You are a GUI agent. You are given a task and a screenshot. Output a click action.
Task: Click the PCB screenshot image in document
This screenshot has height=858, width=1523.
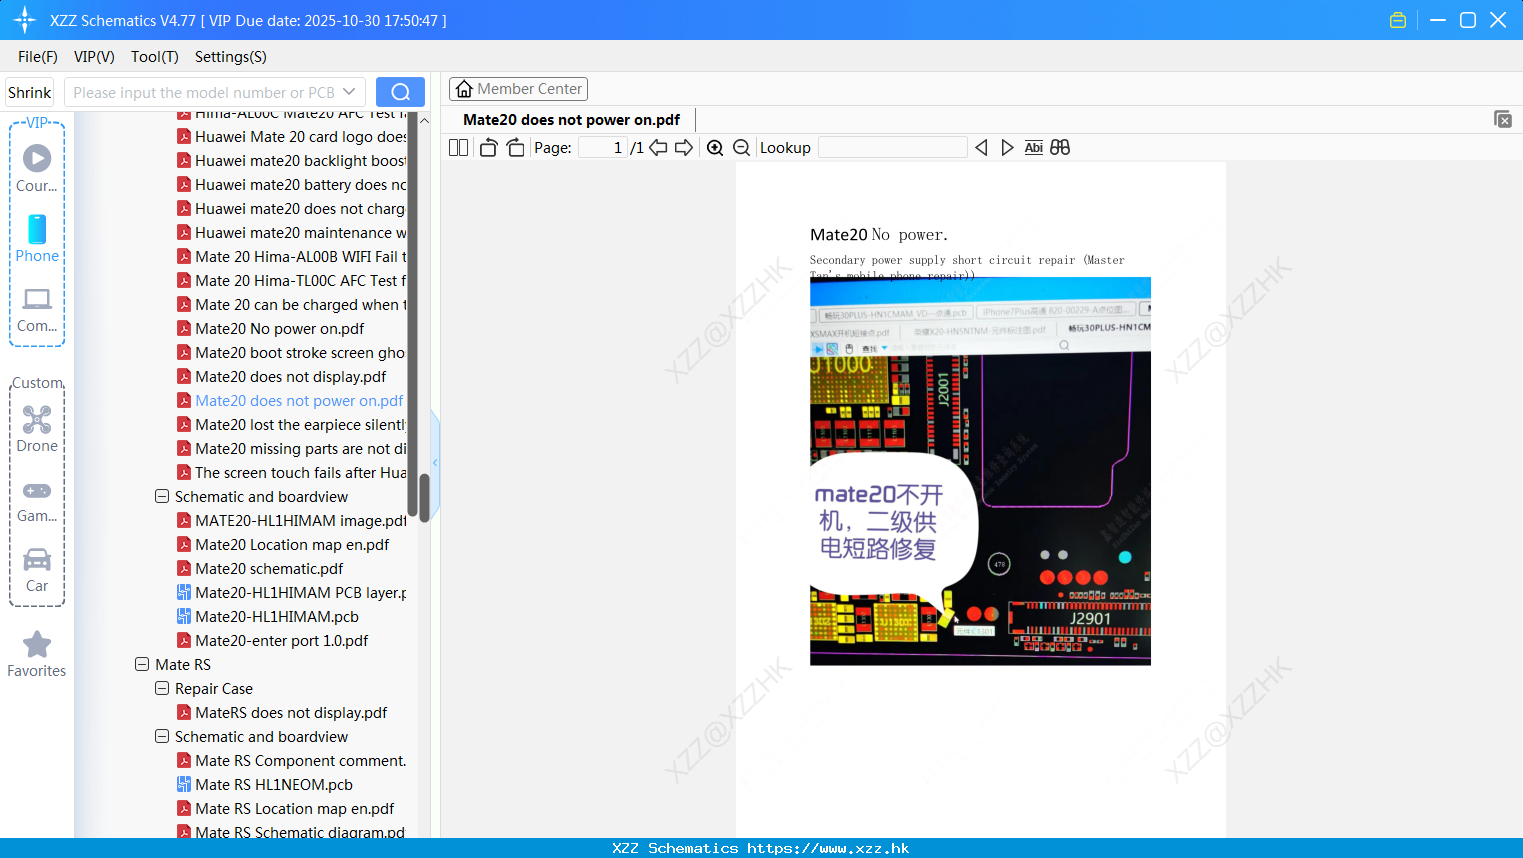(980, 471)
